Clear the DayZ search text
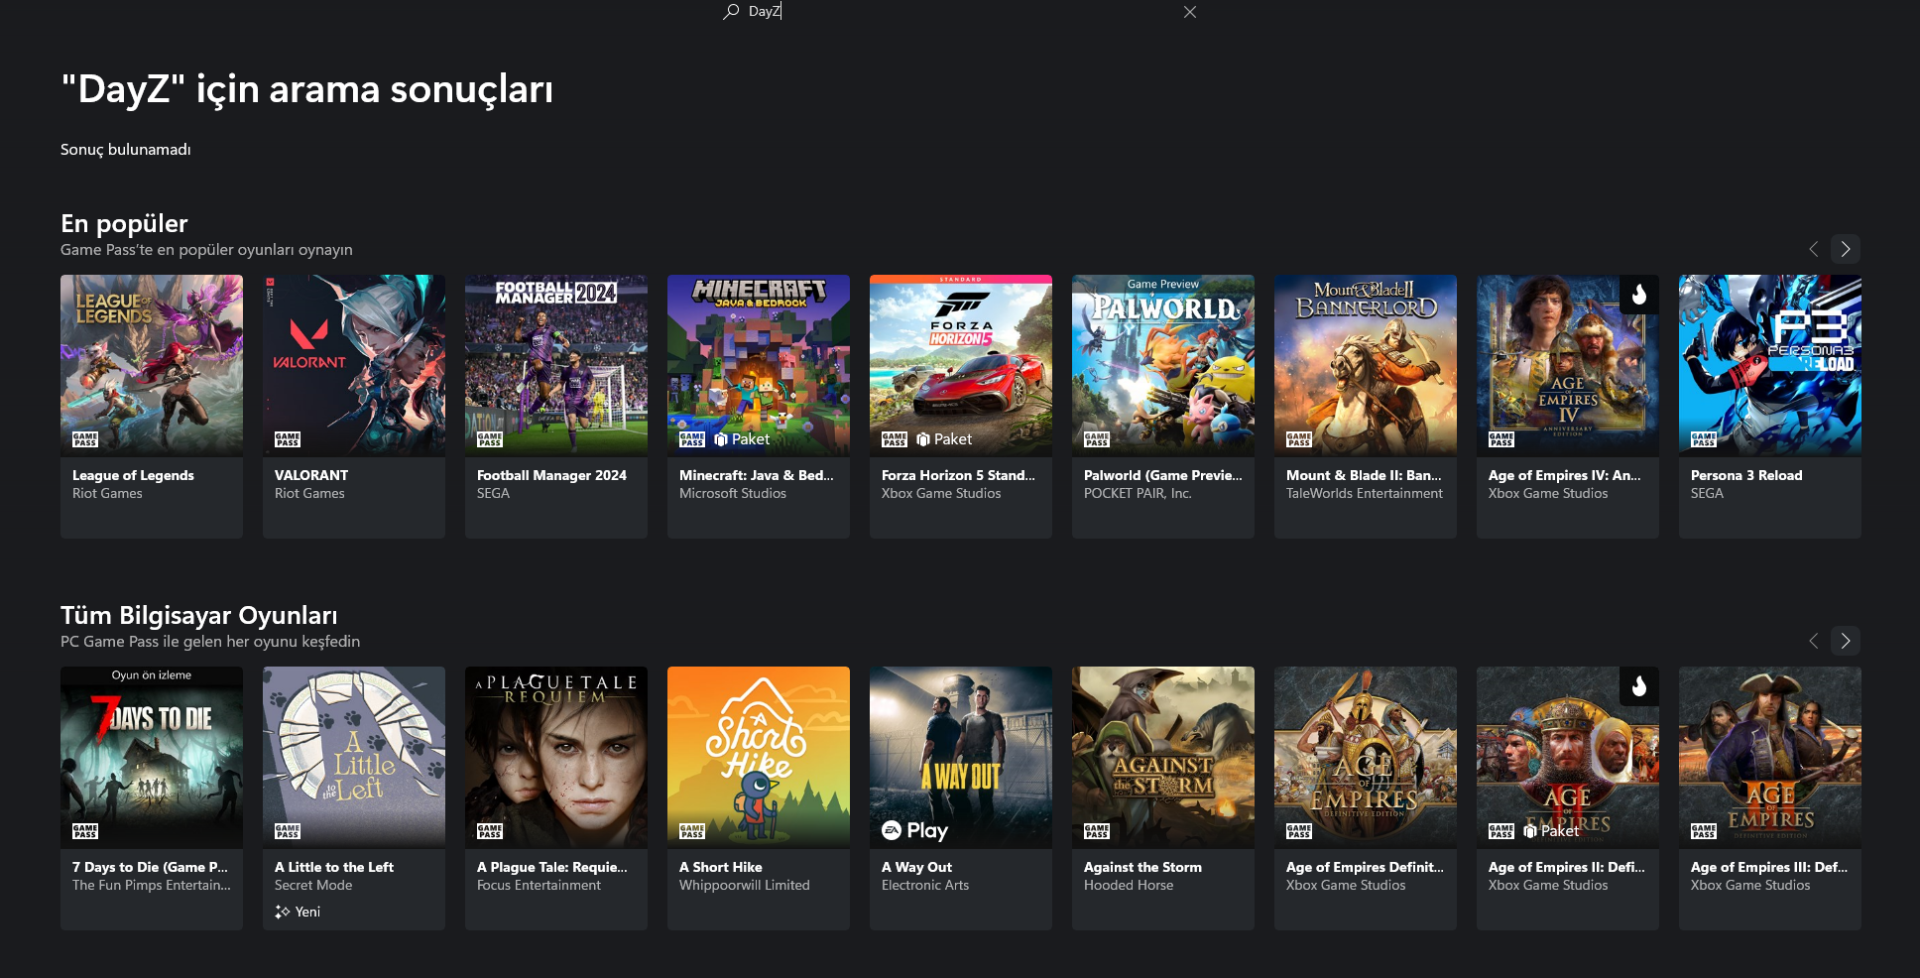The image size is (1920, 978). [x=1190, y=12]
